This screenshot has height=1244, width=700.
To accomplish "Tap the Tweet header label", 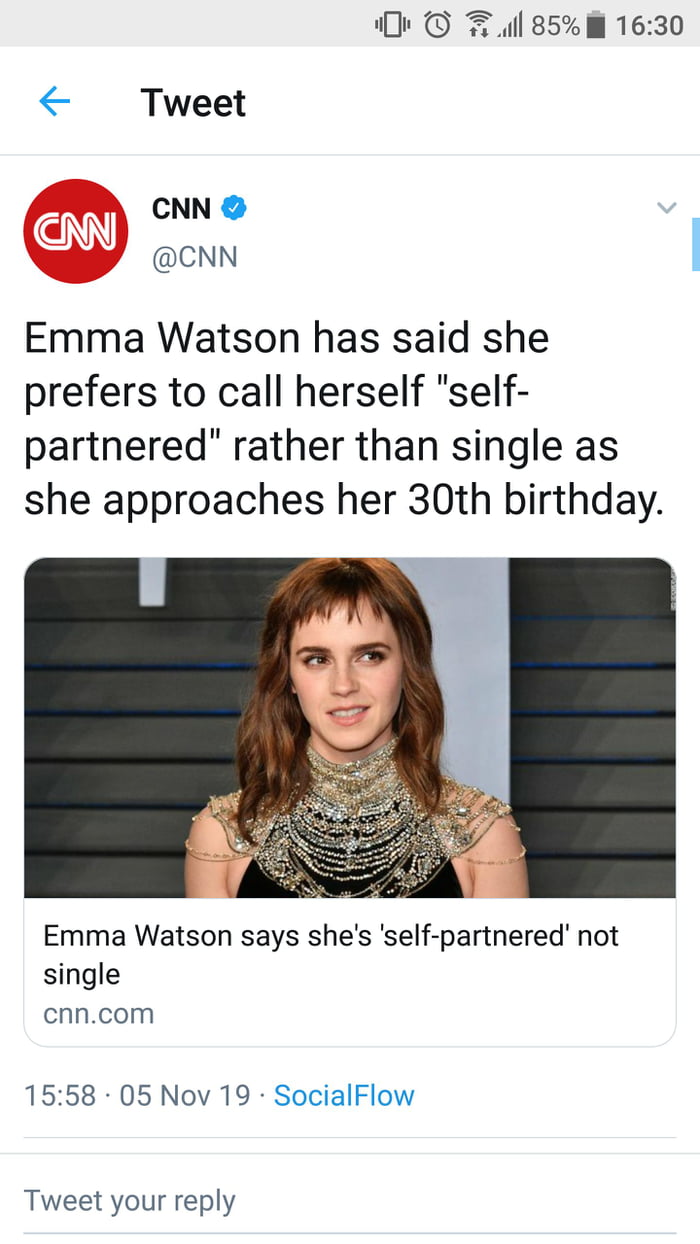I will point(192,102).
